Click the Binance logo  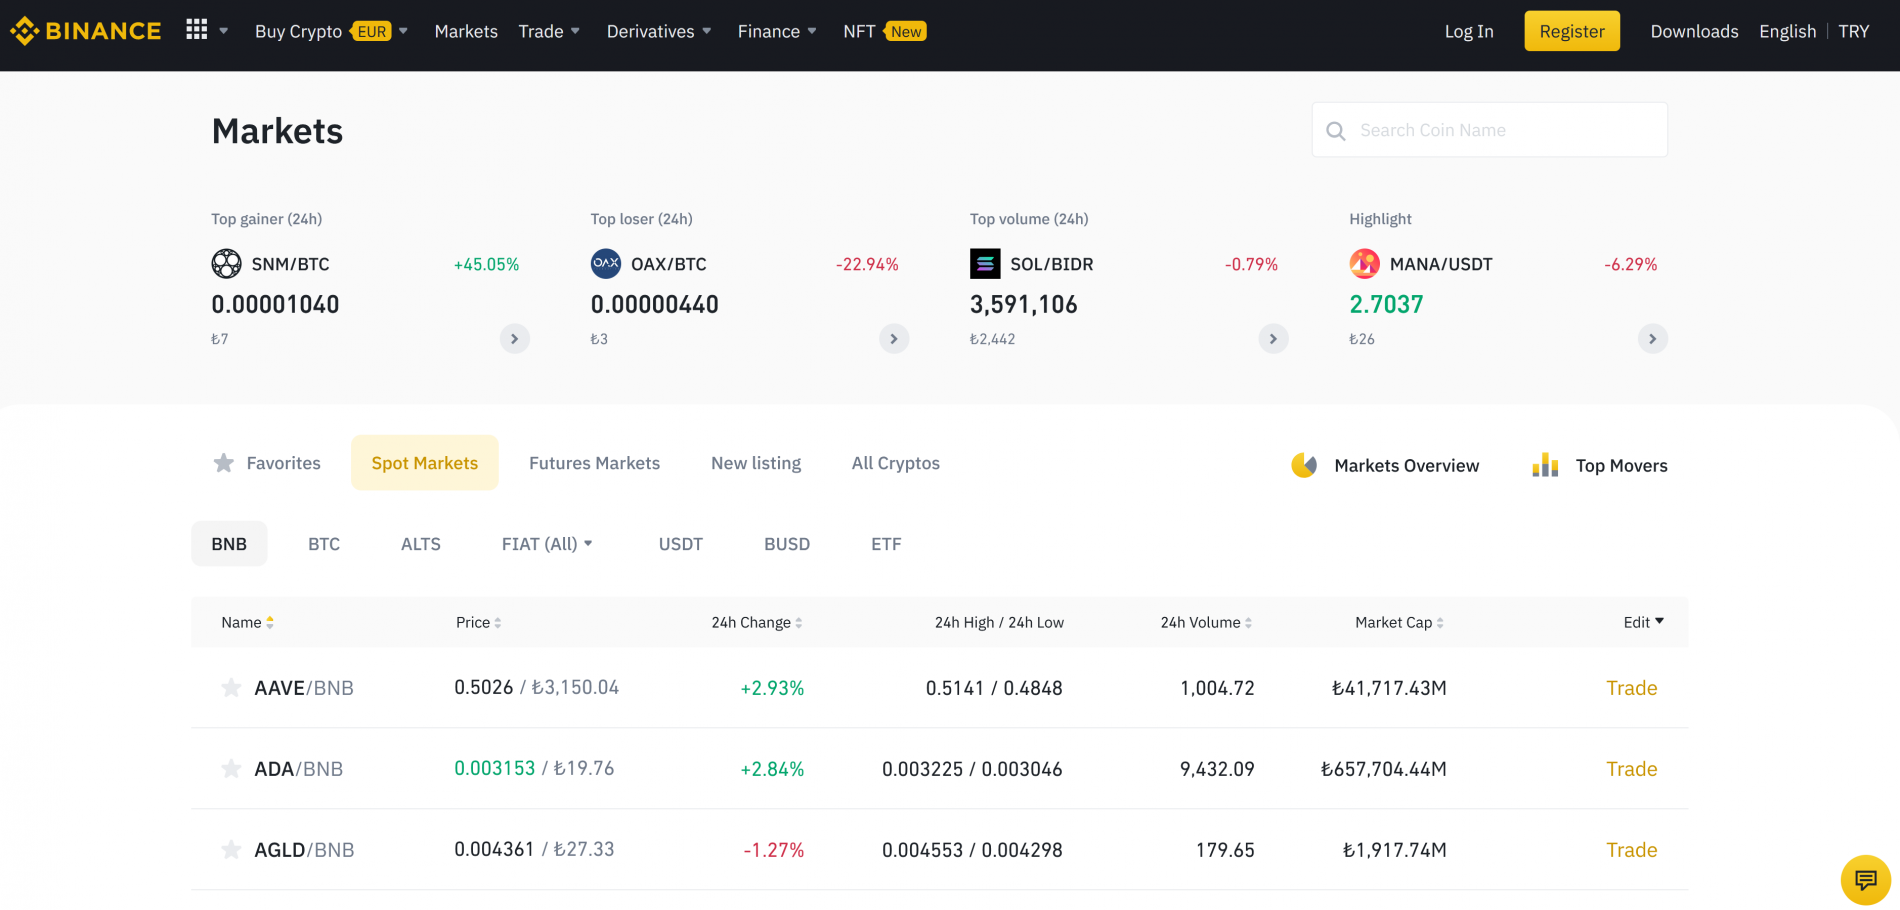[x=86, y=31]
